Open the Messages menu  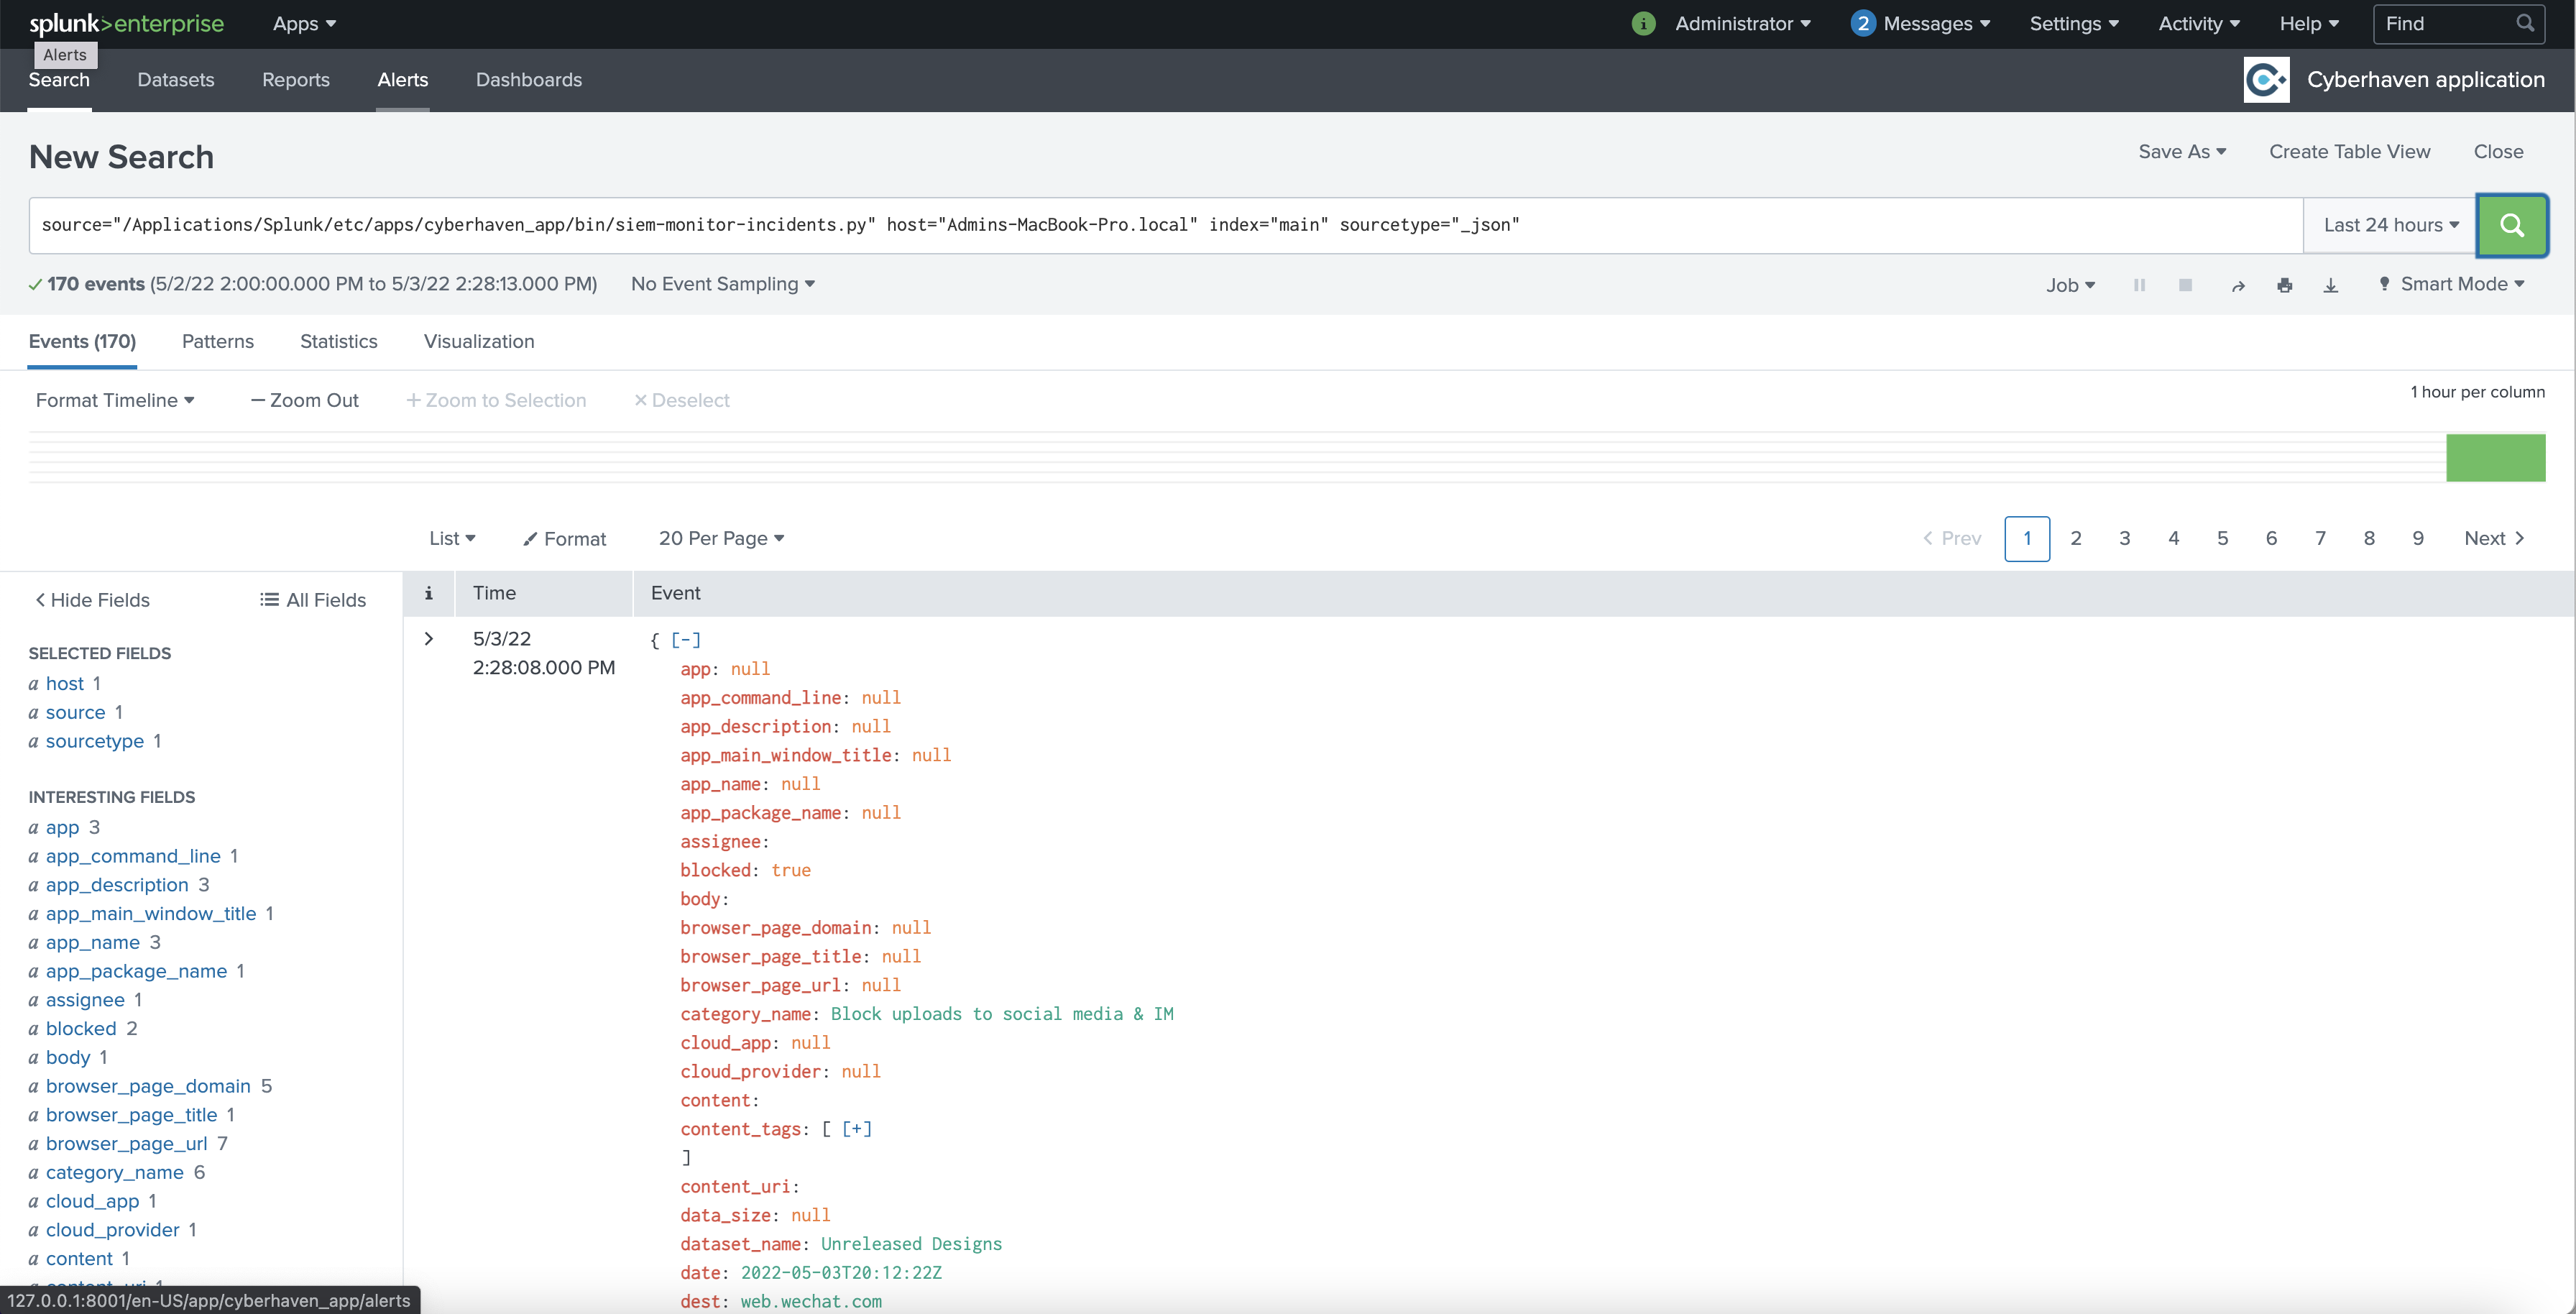(x=1921, y=23)
